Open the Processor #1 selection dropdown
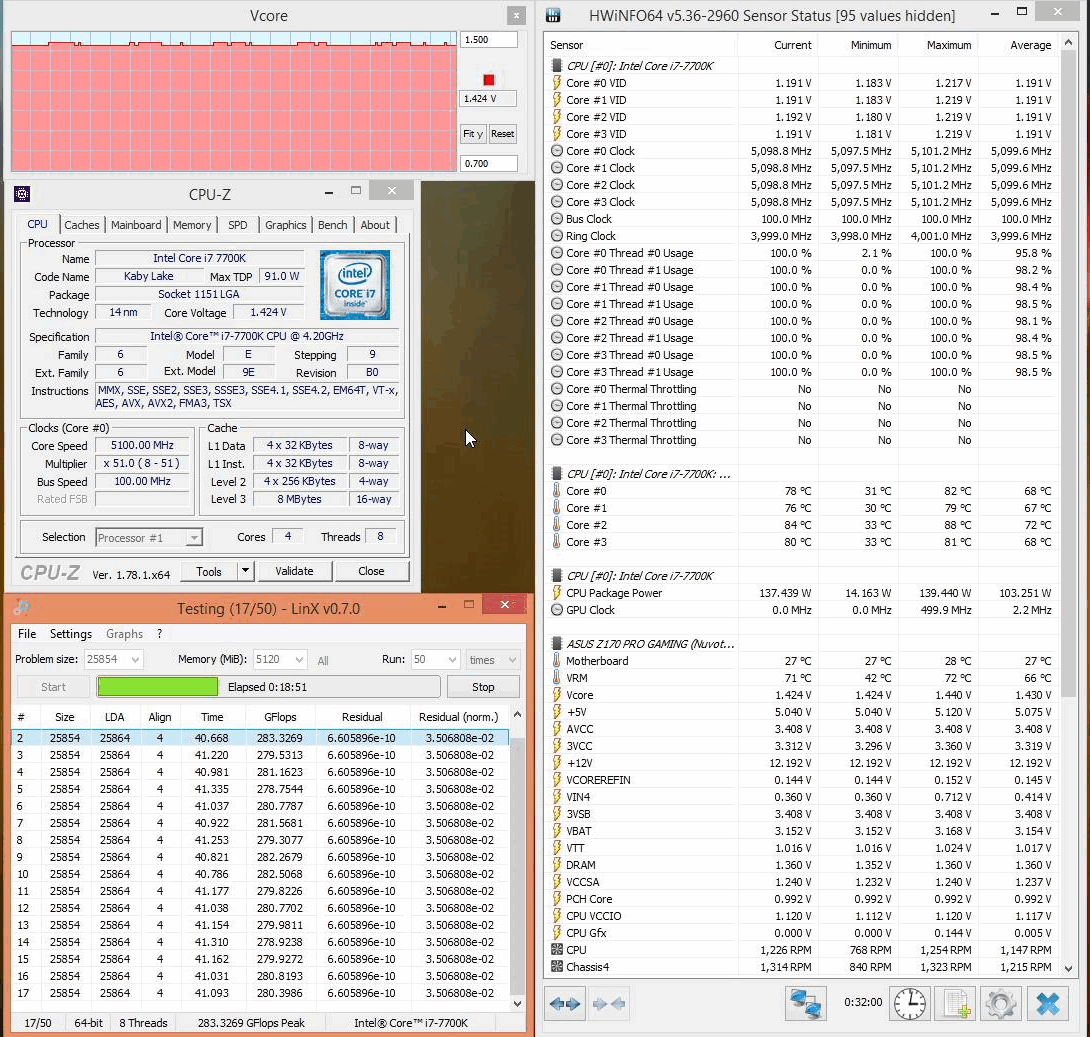Viewport: 1090px width, 1037px height. 195,537
